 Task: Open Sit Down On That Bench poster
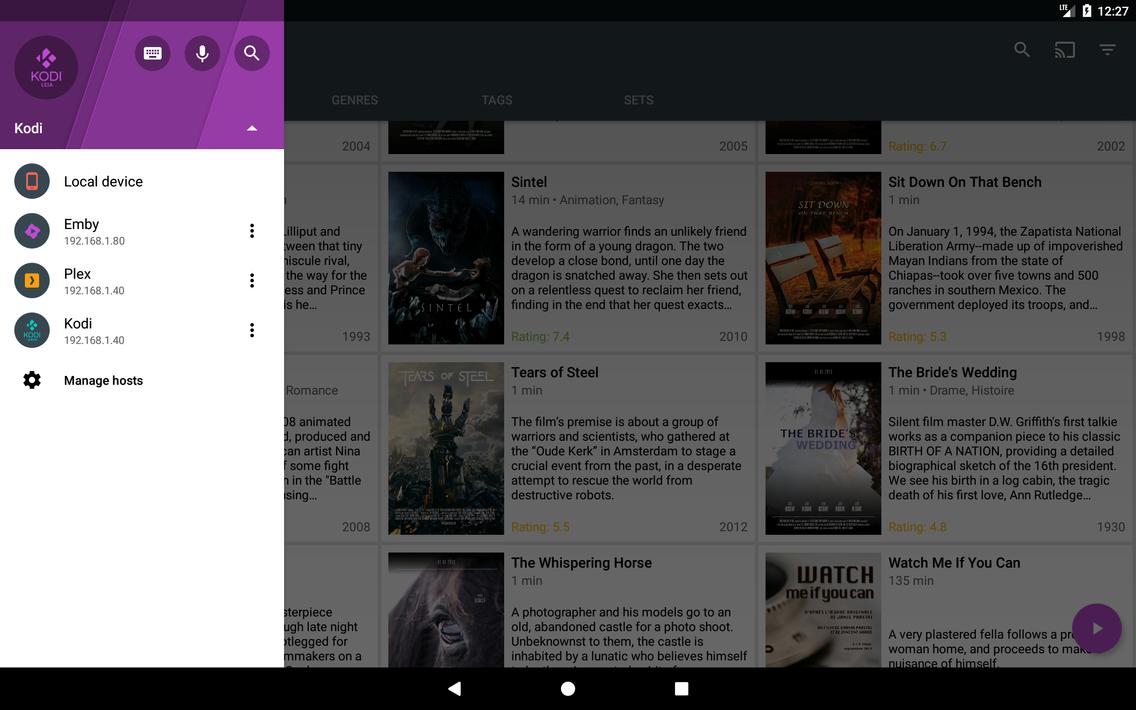(x=823, y=258)
